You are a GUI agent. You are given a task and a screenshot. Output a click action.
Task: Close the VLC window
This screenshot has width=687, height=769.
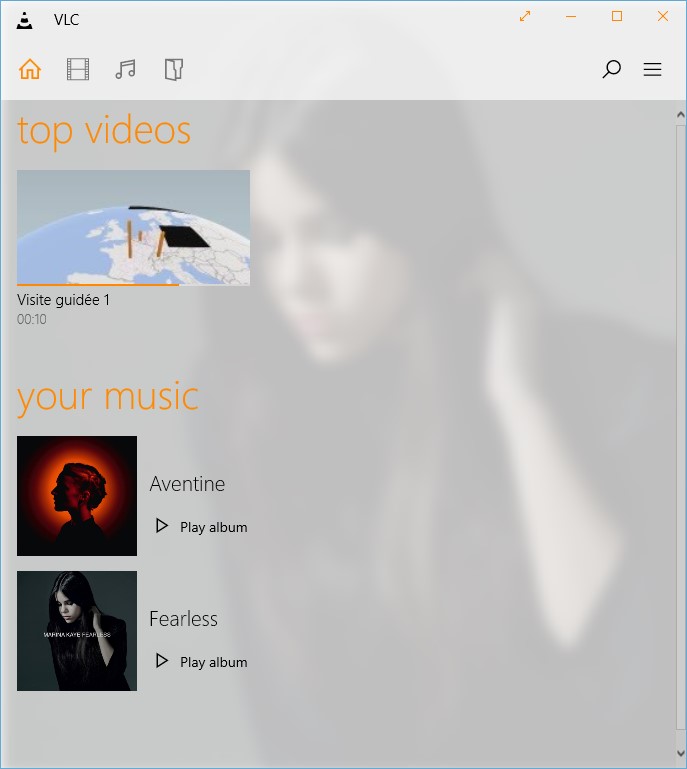(662, 16)
